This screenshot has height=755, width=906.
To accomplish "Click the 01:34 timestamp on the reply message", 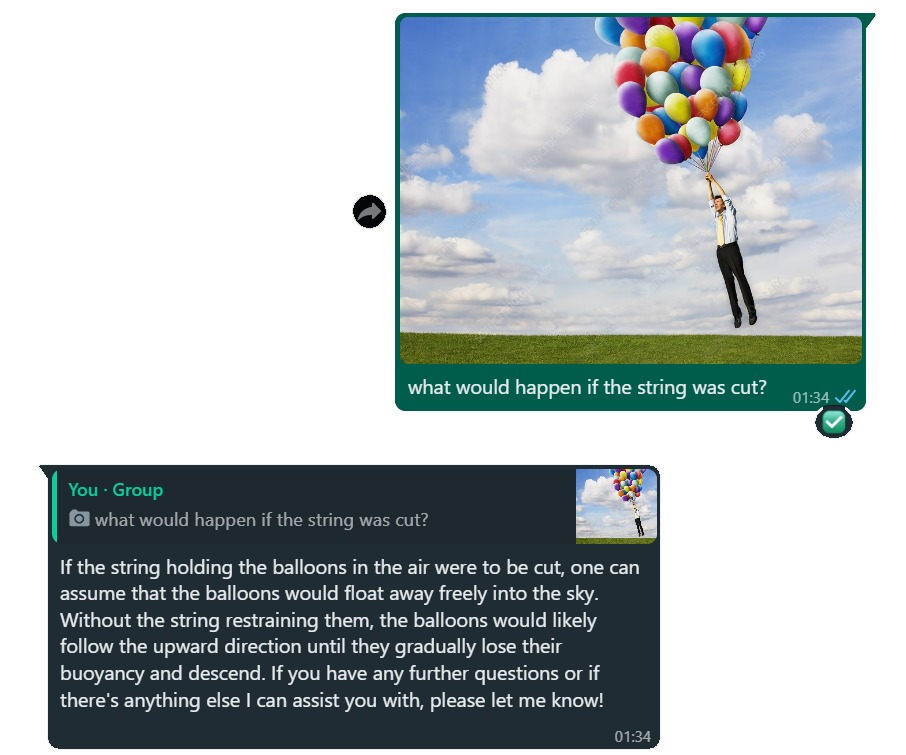I will pos(632,737).
